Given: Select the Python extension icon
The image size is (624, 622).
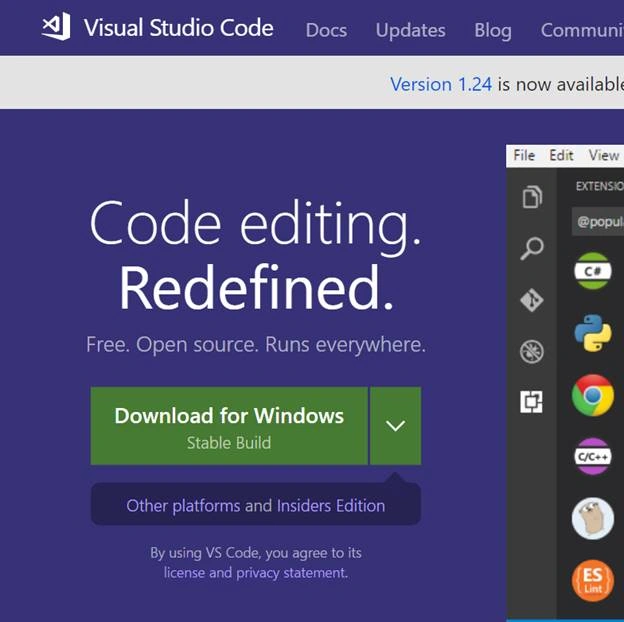Looking at the screenshot, I should 593,333.
